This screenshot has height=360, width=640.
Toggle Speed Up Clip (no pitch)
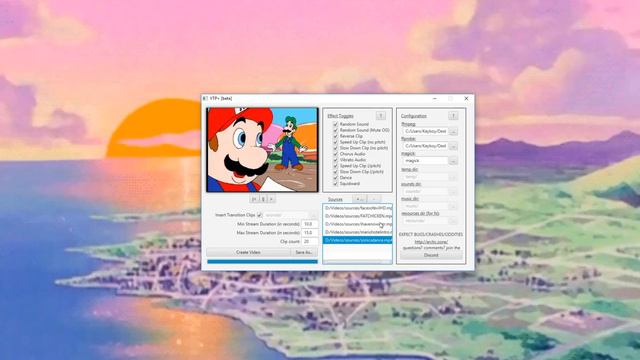(336, 142)
